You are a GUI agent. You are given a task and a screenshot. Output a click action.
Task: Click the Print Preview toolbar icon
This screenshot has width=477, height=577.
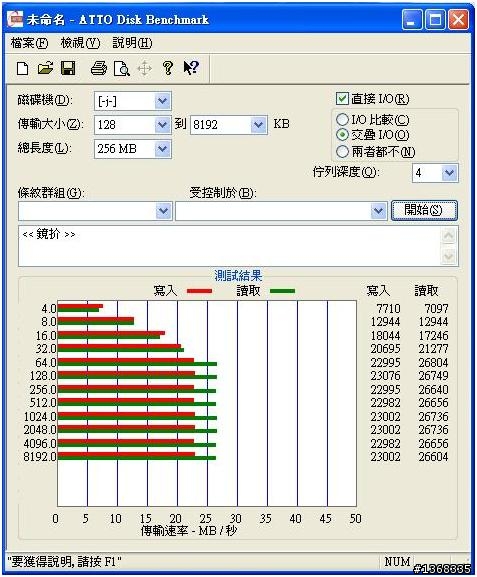(x=121, y=68)
